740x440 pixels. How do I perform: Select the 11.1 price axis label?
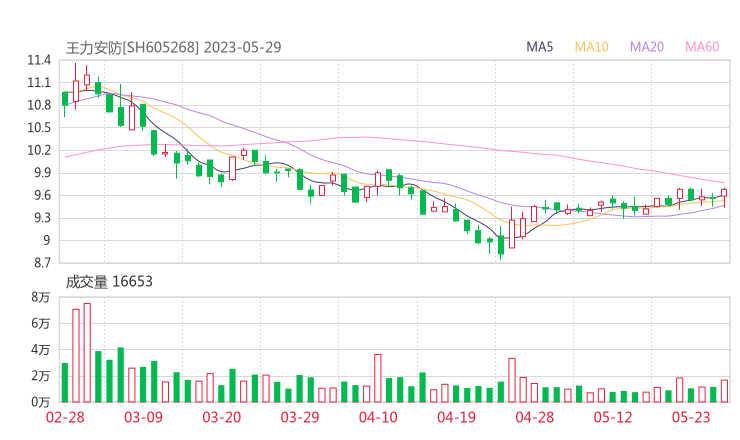click(39, 83)
